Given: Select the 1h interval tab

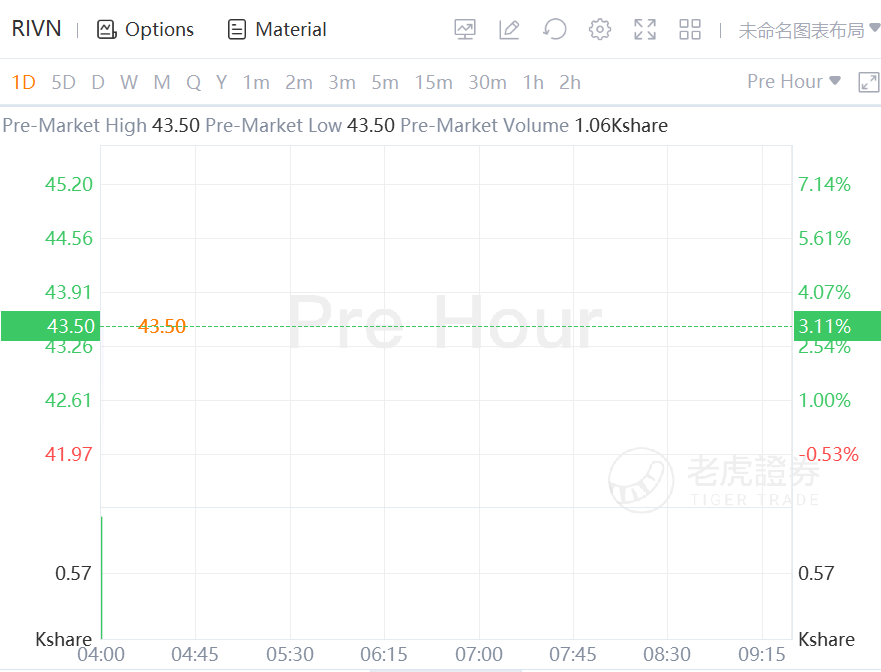Looking at the screenshot, I should click(533, 83).
